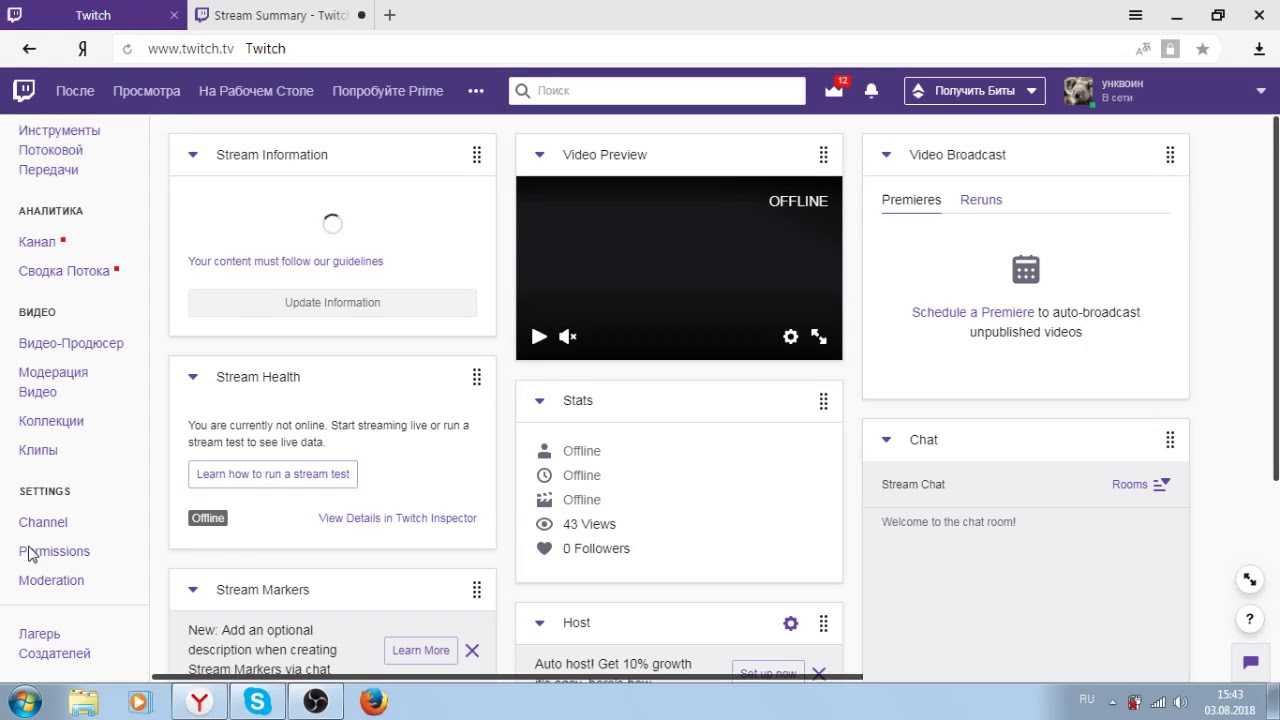This screenshot has width=1280, height=720.
Task: Reload the page
Action: [x=127, y=48]
